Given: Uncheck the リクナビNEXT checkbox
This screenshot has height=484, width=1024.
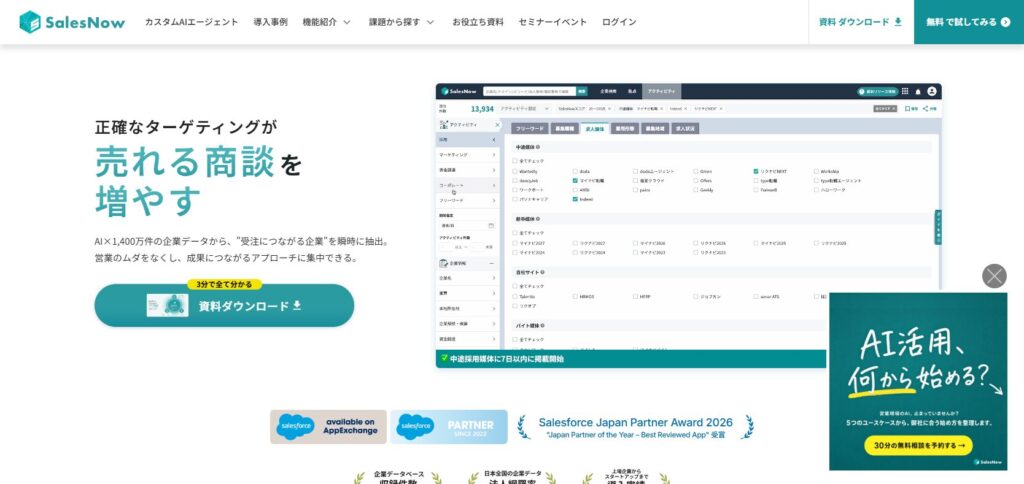Looking at the screenshot, I should (756, 171).
